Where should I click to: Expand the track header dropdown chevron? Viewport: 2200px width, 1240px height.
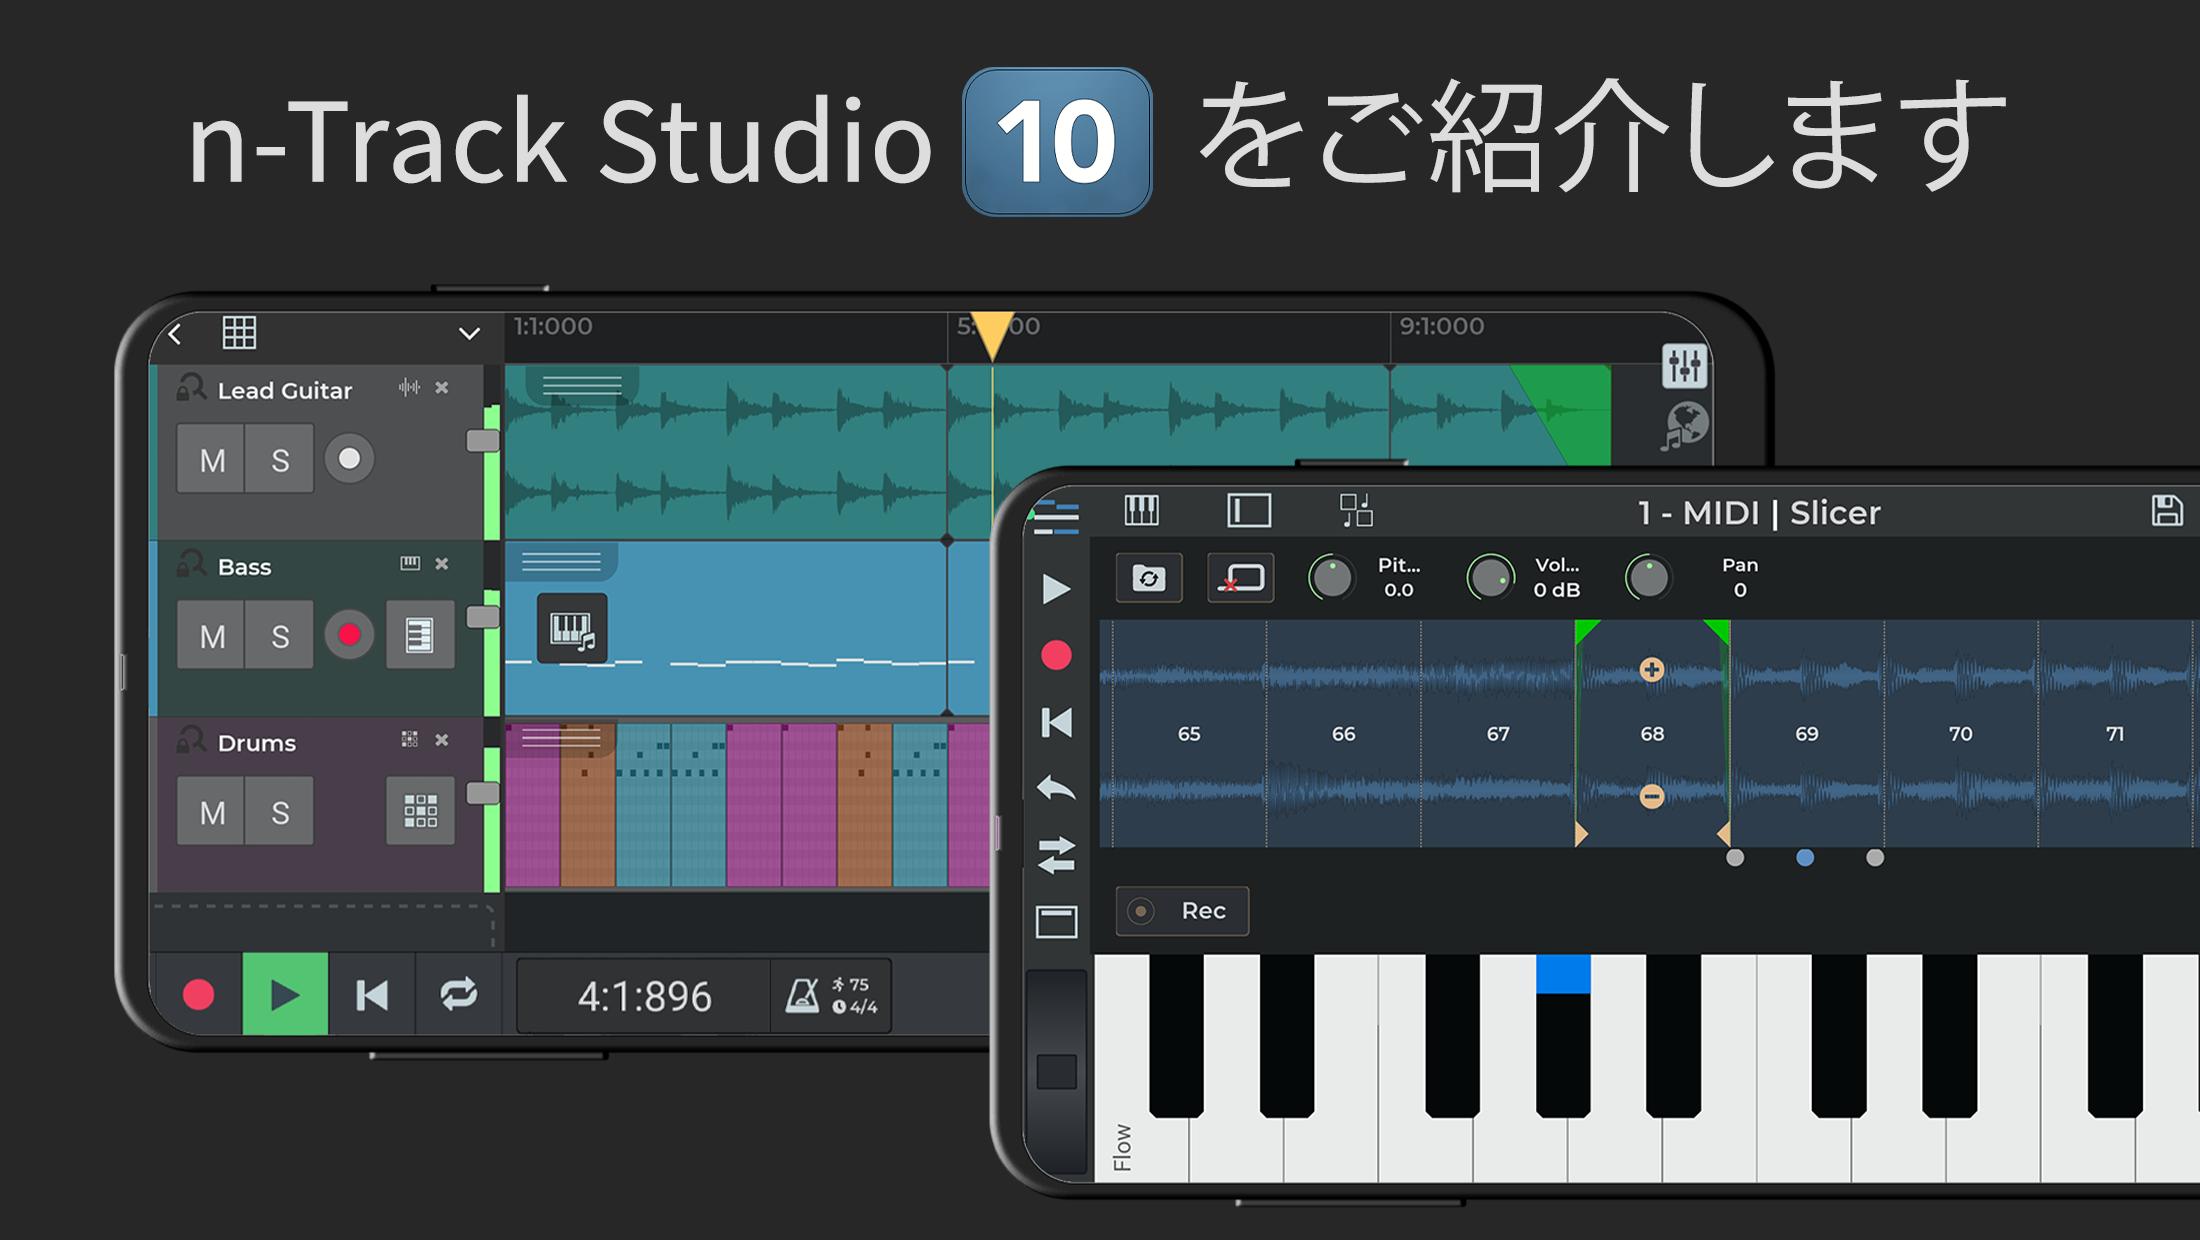(469, 334)
